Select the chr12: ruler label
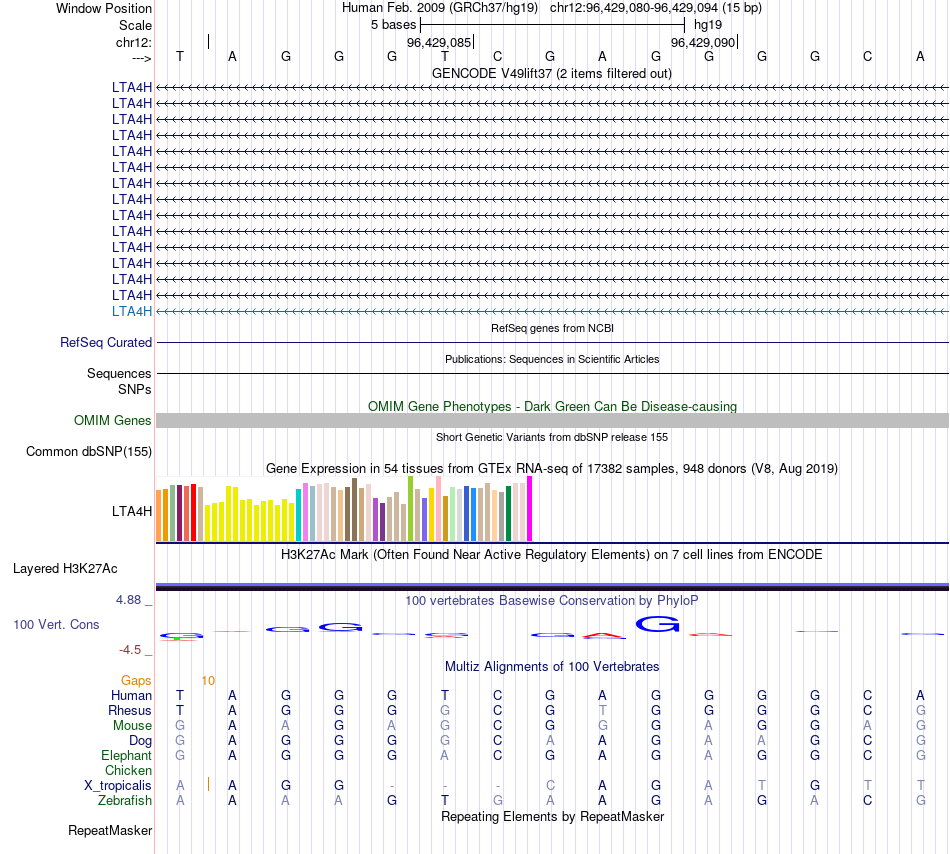The image size is (950, 854). point(134,42)
